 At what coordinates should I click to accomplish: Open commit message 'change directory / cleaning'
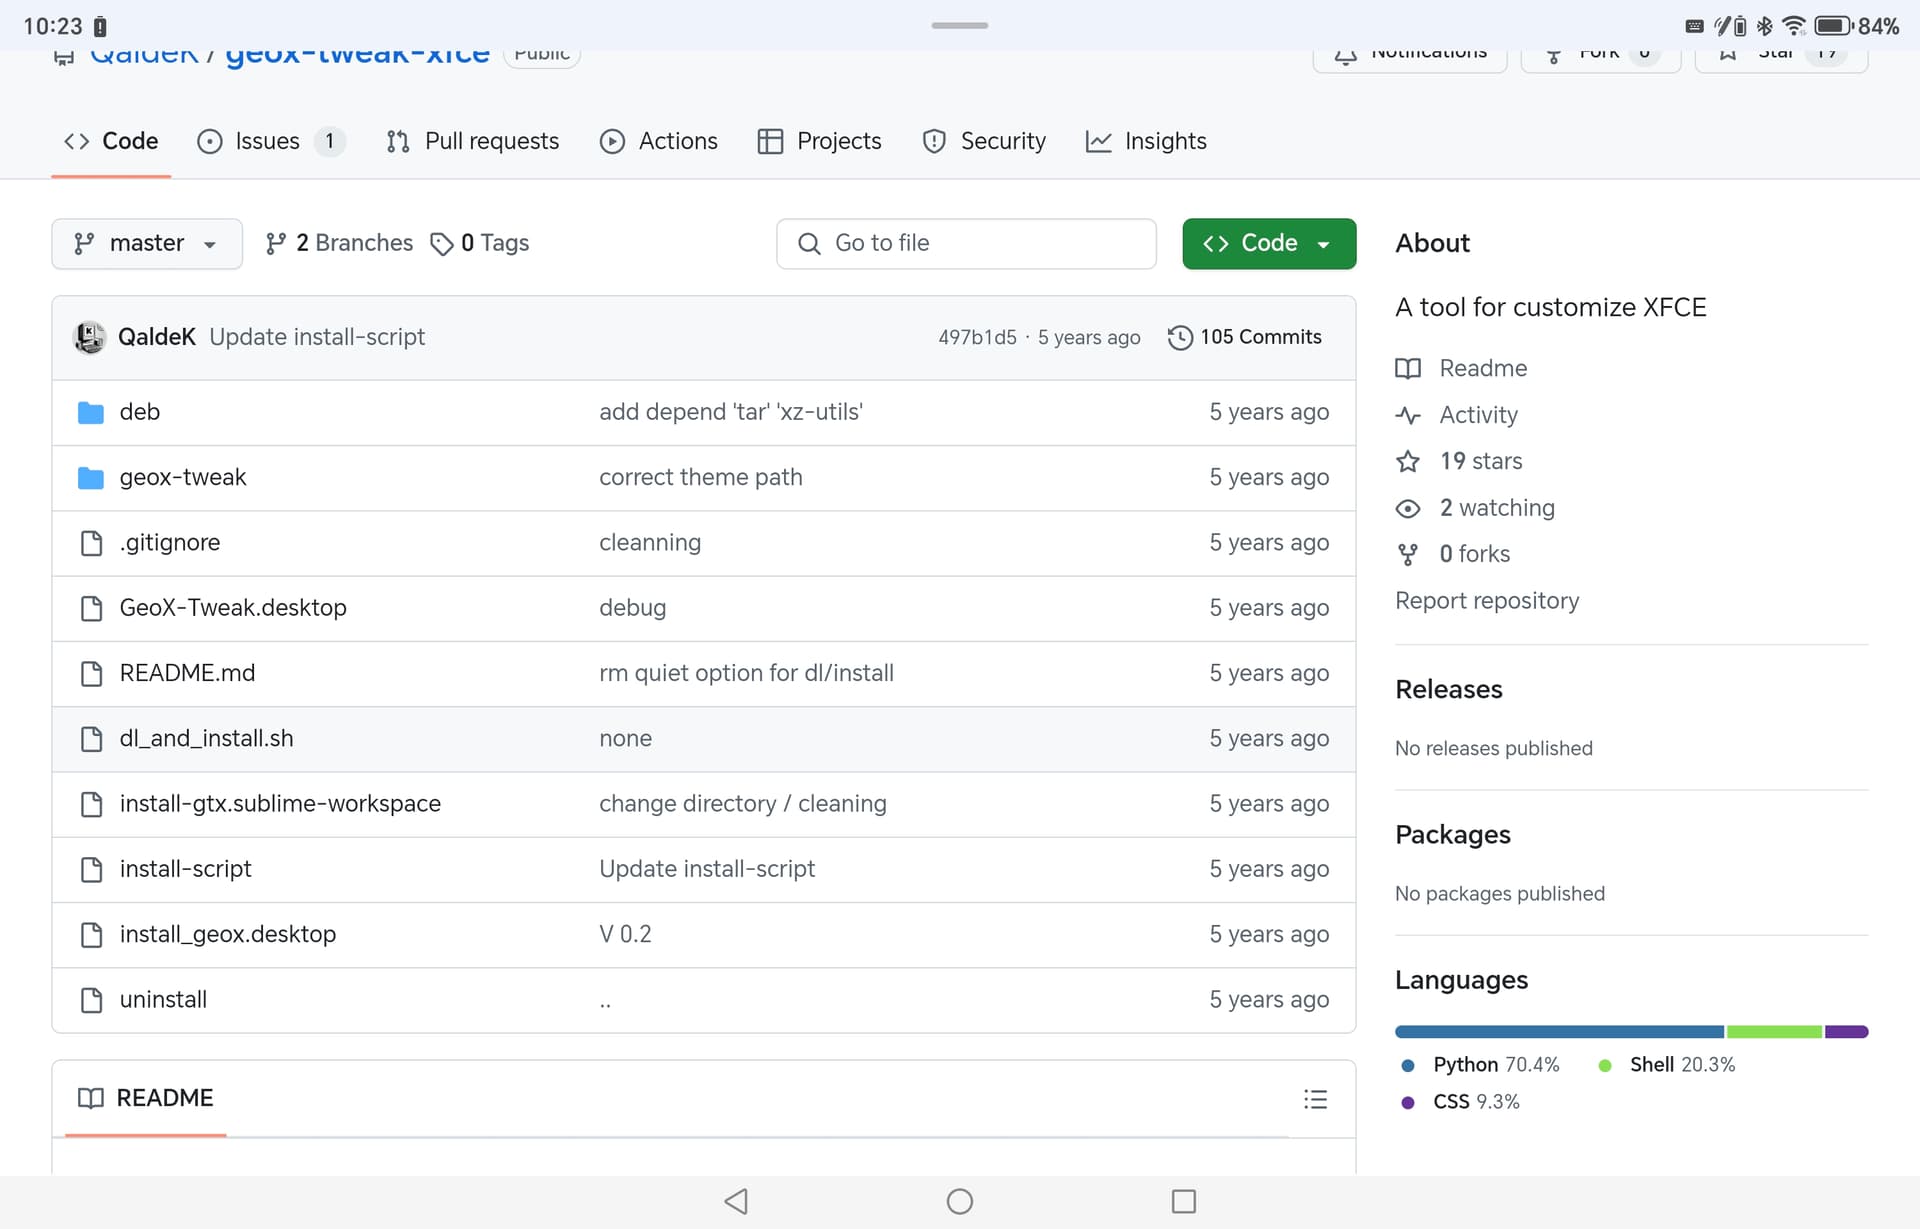[x=743, y=803]
